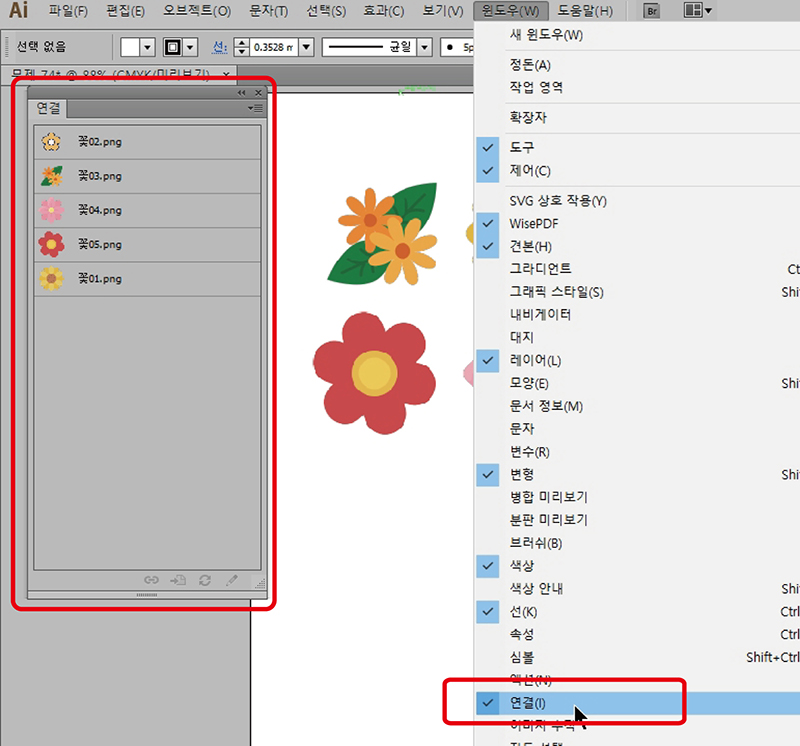Screen dimensions: 800x746
Task: Choose 내비게이터 from the window menu
Action: (540, 314)
